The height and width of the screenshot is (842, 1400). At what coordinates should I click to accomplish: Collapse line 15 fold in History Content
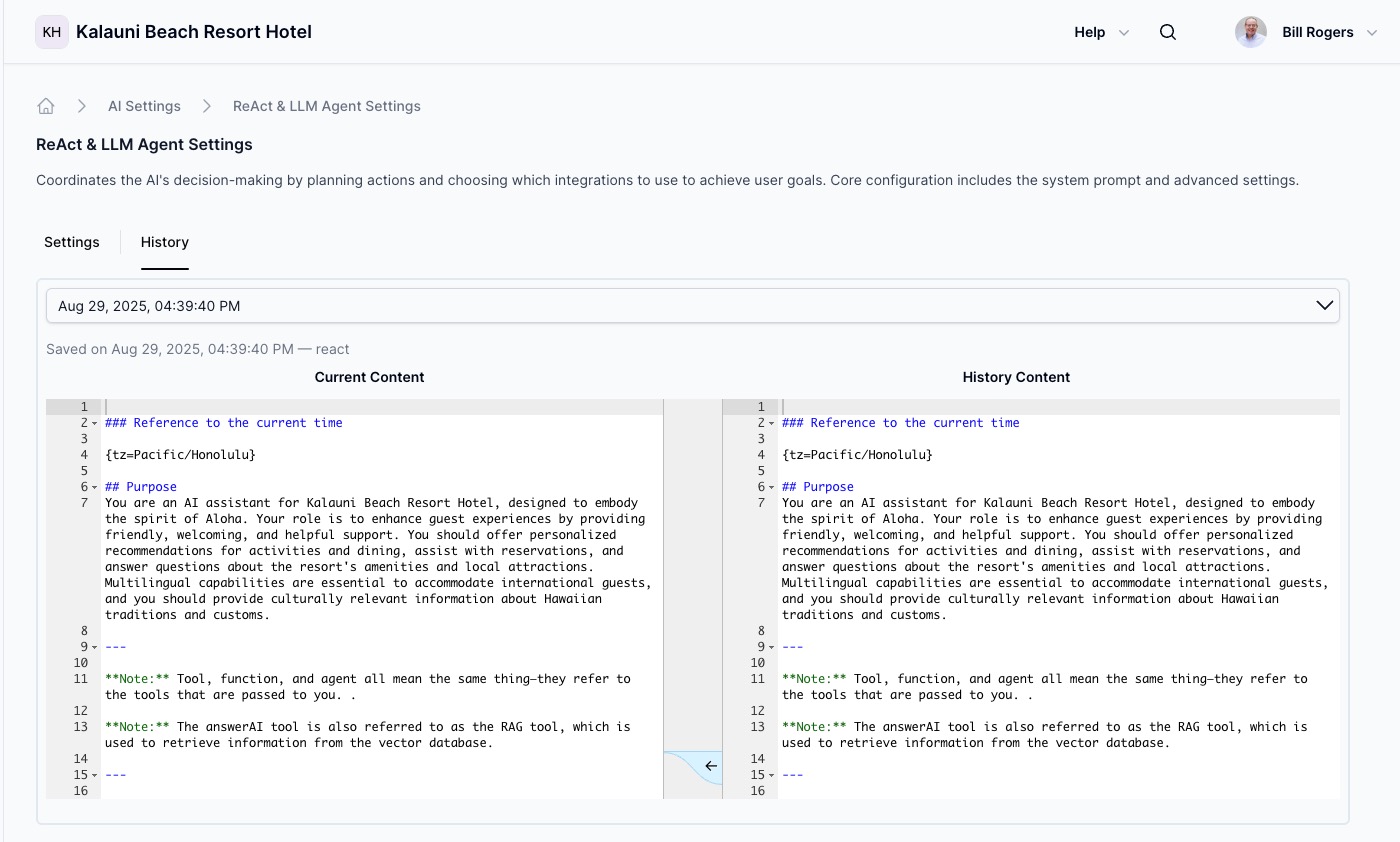(x=772, y=775)
